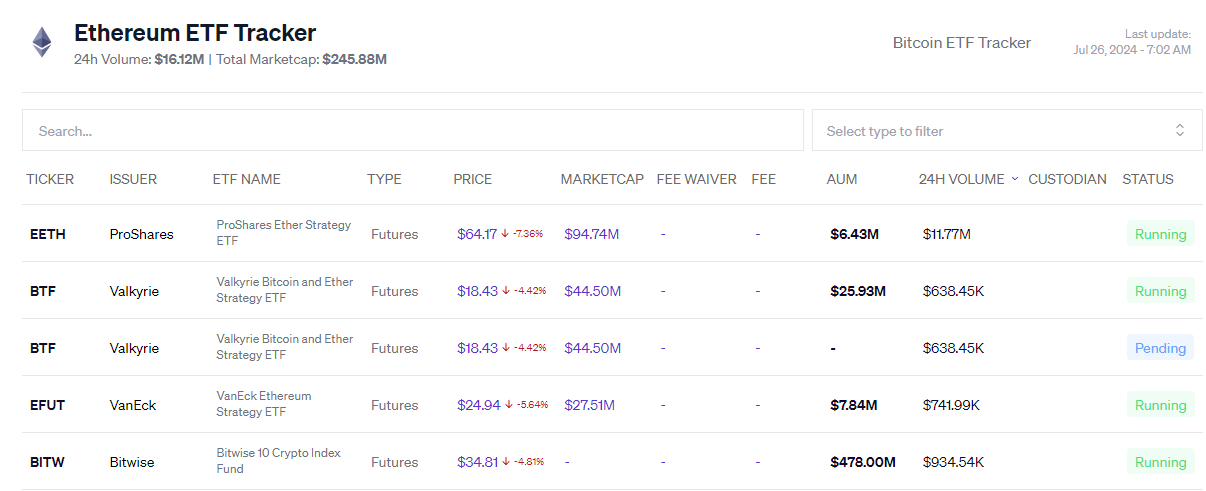Sort by the 24H VOLUME column header
Viewport: 1206px width, 491px height.
coord(961,179)
